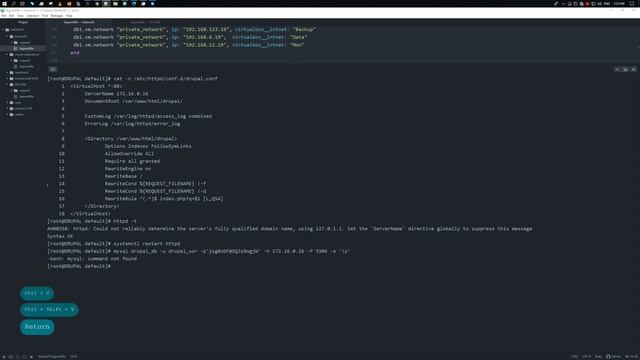Screen dimensions: 640x360
Task: Switch to the second, inactive Vagrantfile tab
Action: [x=145, y=22]
